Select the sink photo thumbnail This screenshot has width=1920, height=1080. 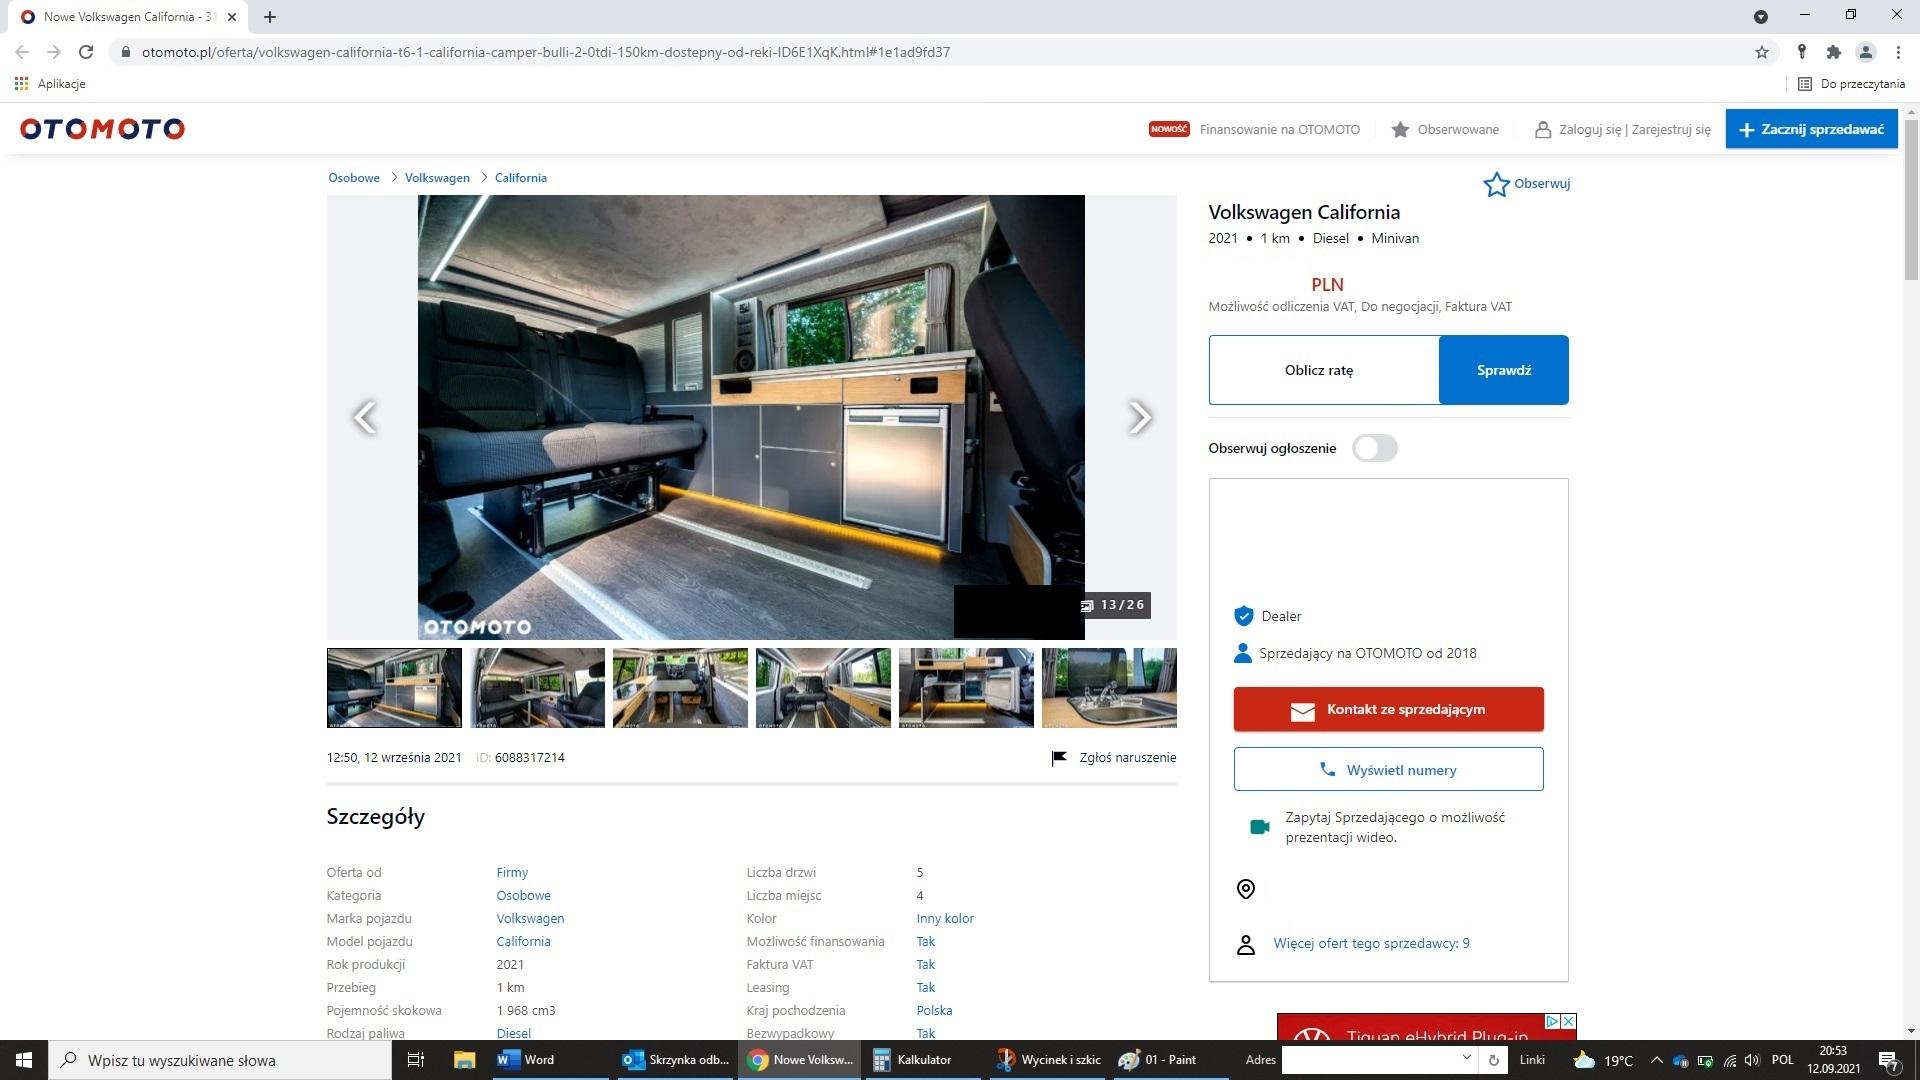pyautogui.click(x=1109, y=688)
